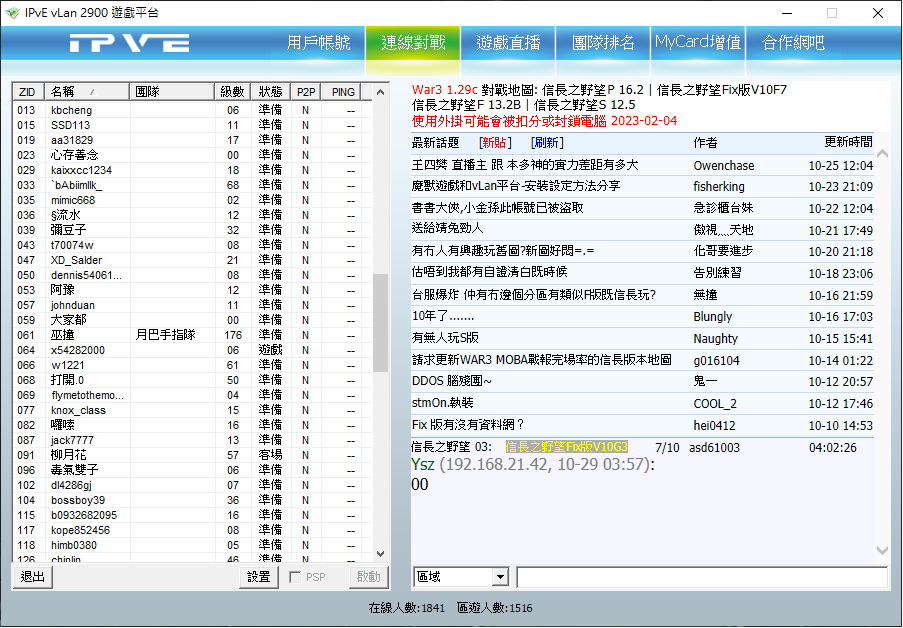Select user kaixxcc1234 in list
The height and width of the screenshot is (628, 903).
click(x=81, y=170)
